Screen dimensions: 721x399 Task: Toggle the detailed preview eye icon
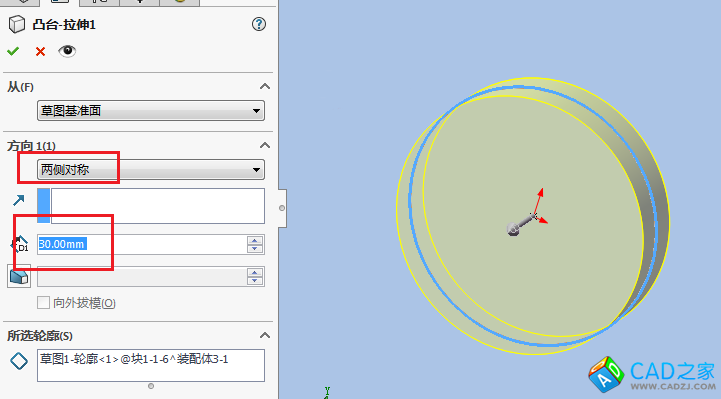click(x=67, y=51)
